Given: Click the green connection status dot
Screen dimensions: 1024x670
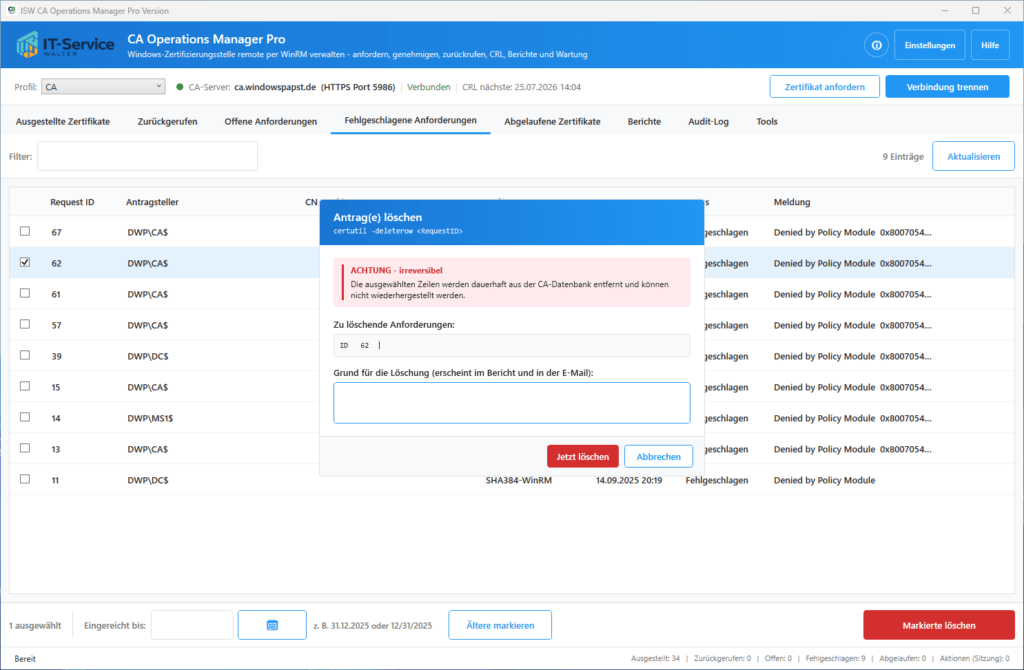Looking at the screenshot, I should [x=180, y=87].
